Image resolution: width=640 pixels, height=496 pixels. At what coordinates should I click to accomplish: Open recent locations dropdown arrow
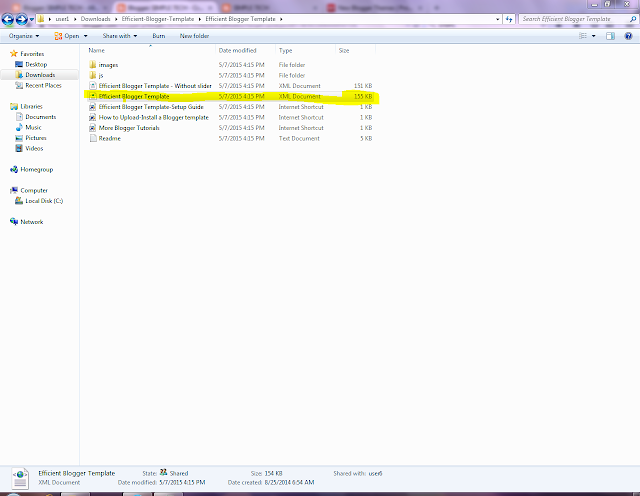pyautogui.click(x=31, y=19)
